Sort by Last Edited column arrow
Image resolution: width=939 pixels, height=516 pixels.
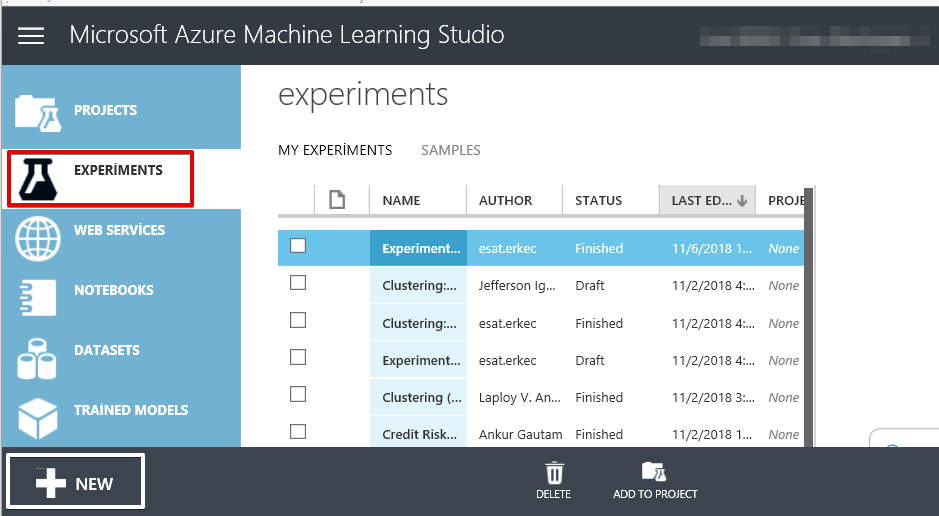742,201
